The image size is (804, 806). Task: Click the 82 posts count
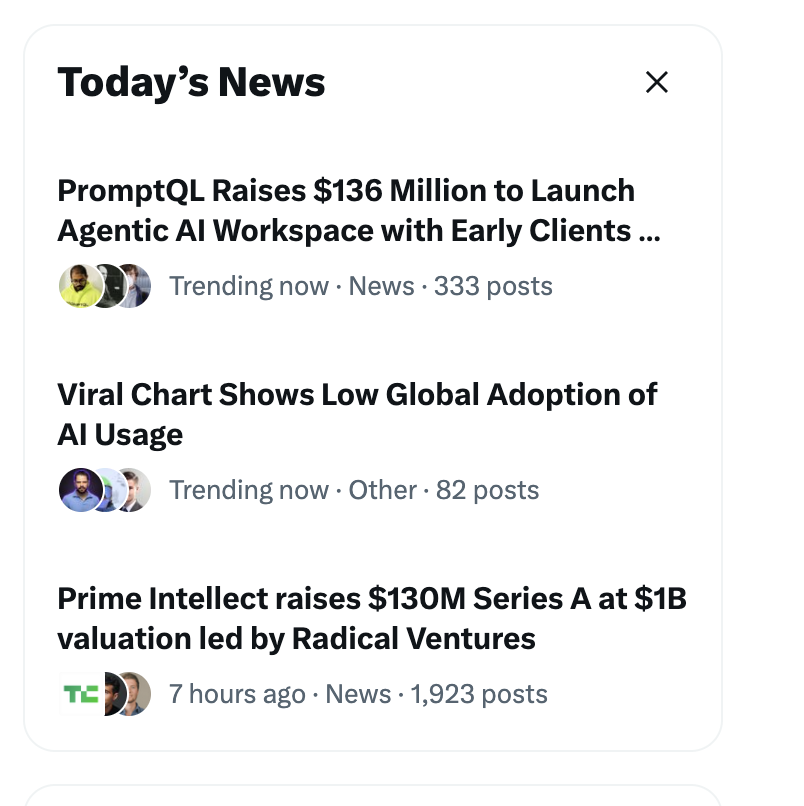(487, 490)
